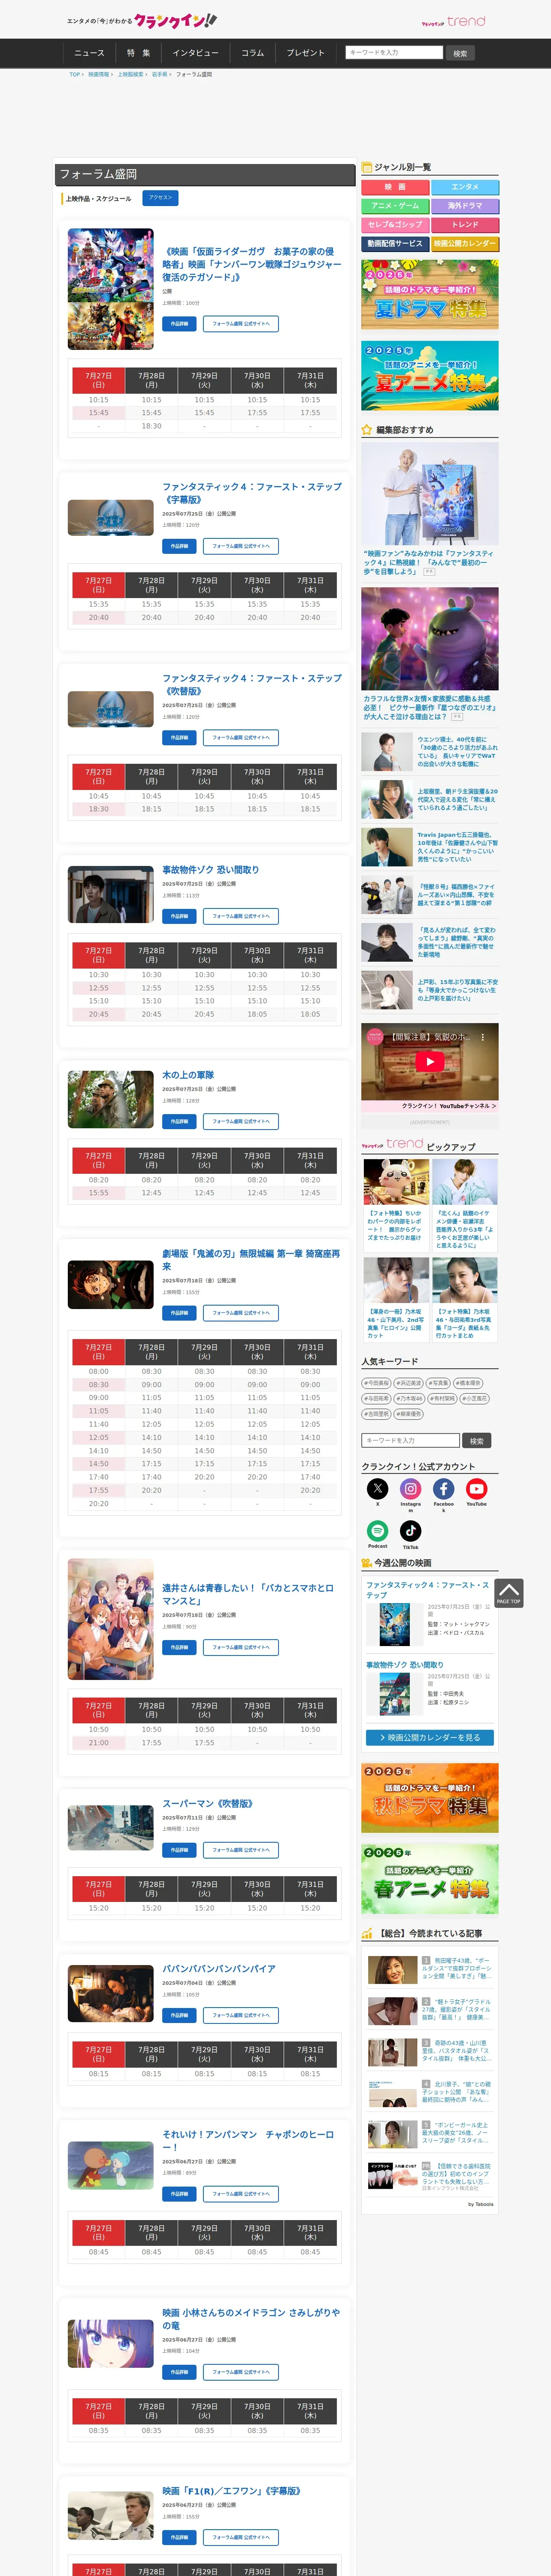Open the 特集 menu item
Image resolution: width=551 pixels, height=2576 pixels.
click(x=138, y=53)
